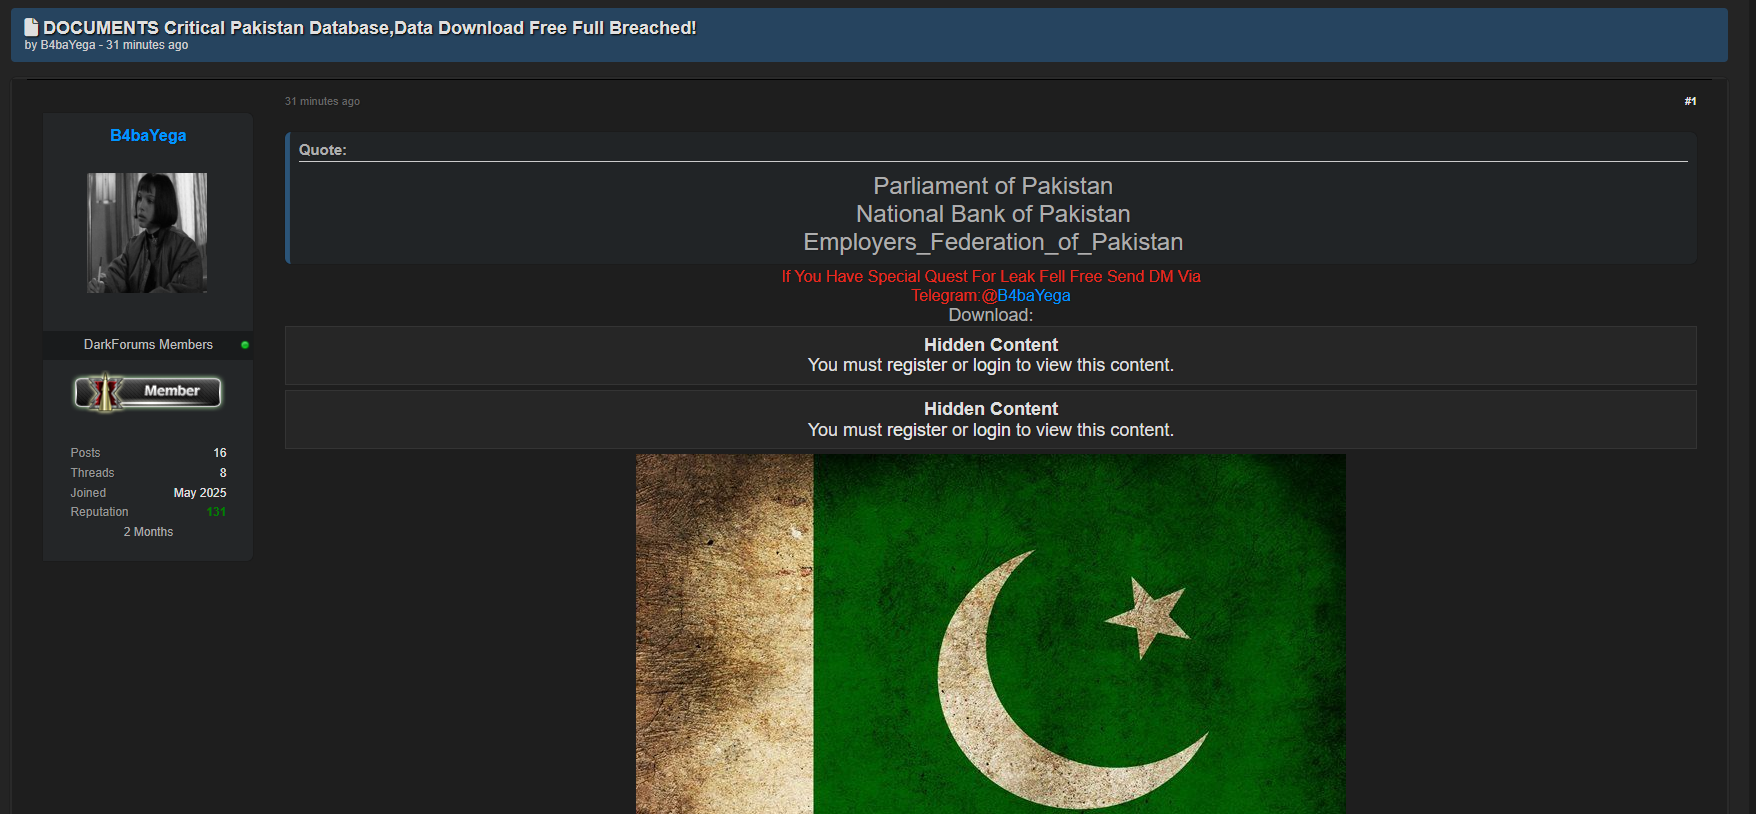Open B4baYega's avatar picture
Screen dimensions: 1756x814
point(147,233)
